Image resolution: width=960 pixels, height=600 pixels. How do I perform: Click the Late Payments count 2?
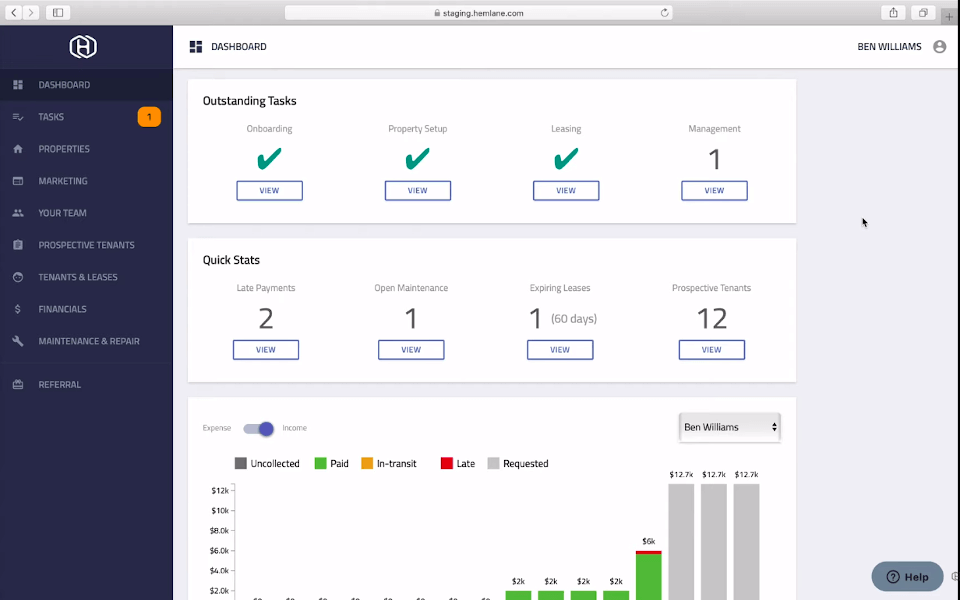pos(266,319)
